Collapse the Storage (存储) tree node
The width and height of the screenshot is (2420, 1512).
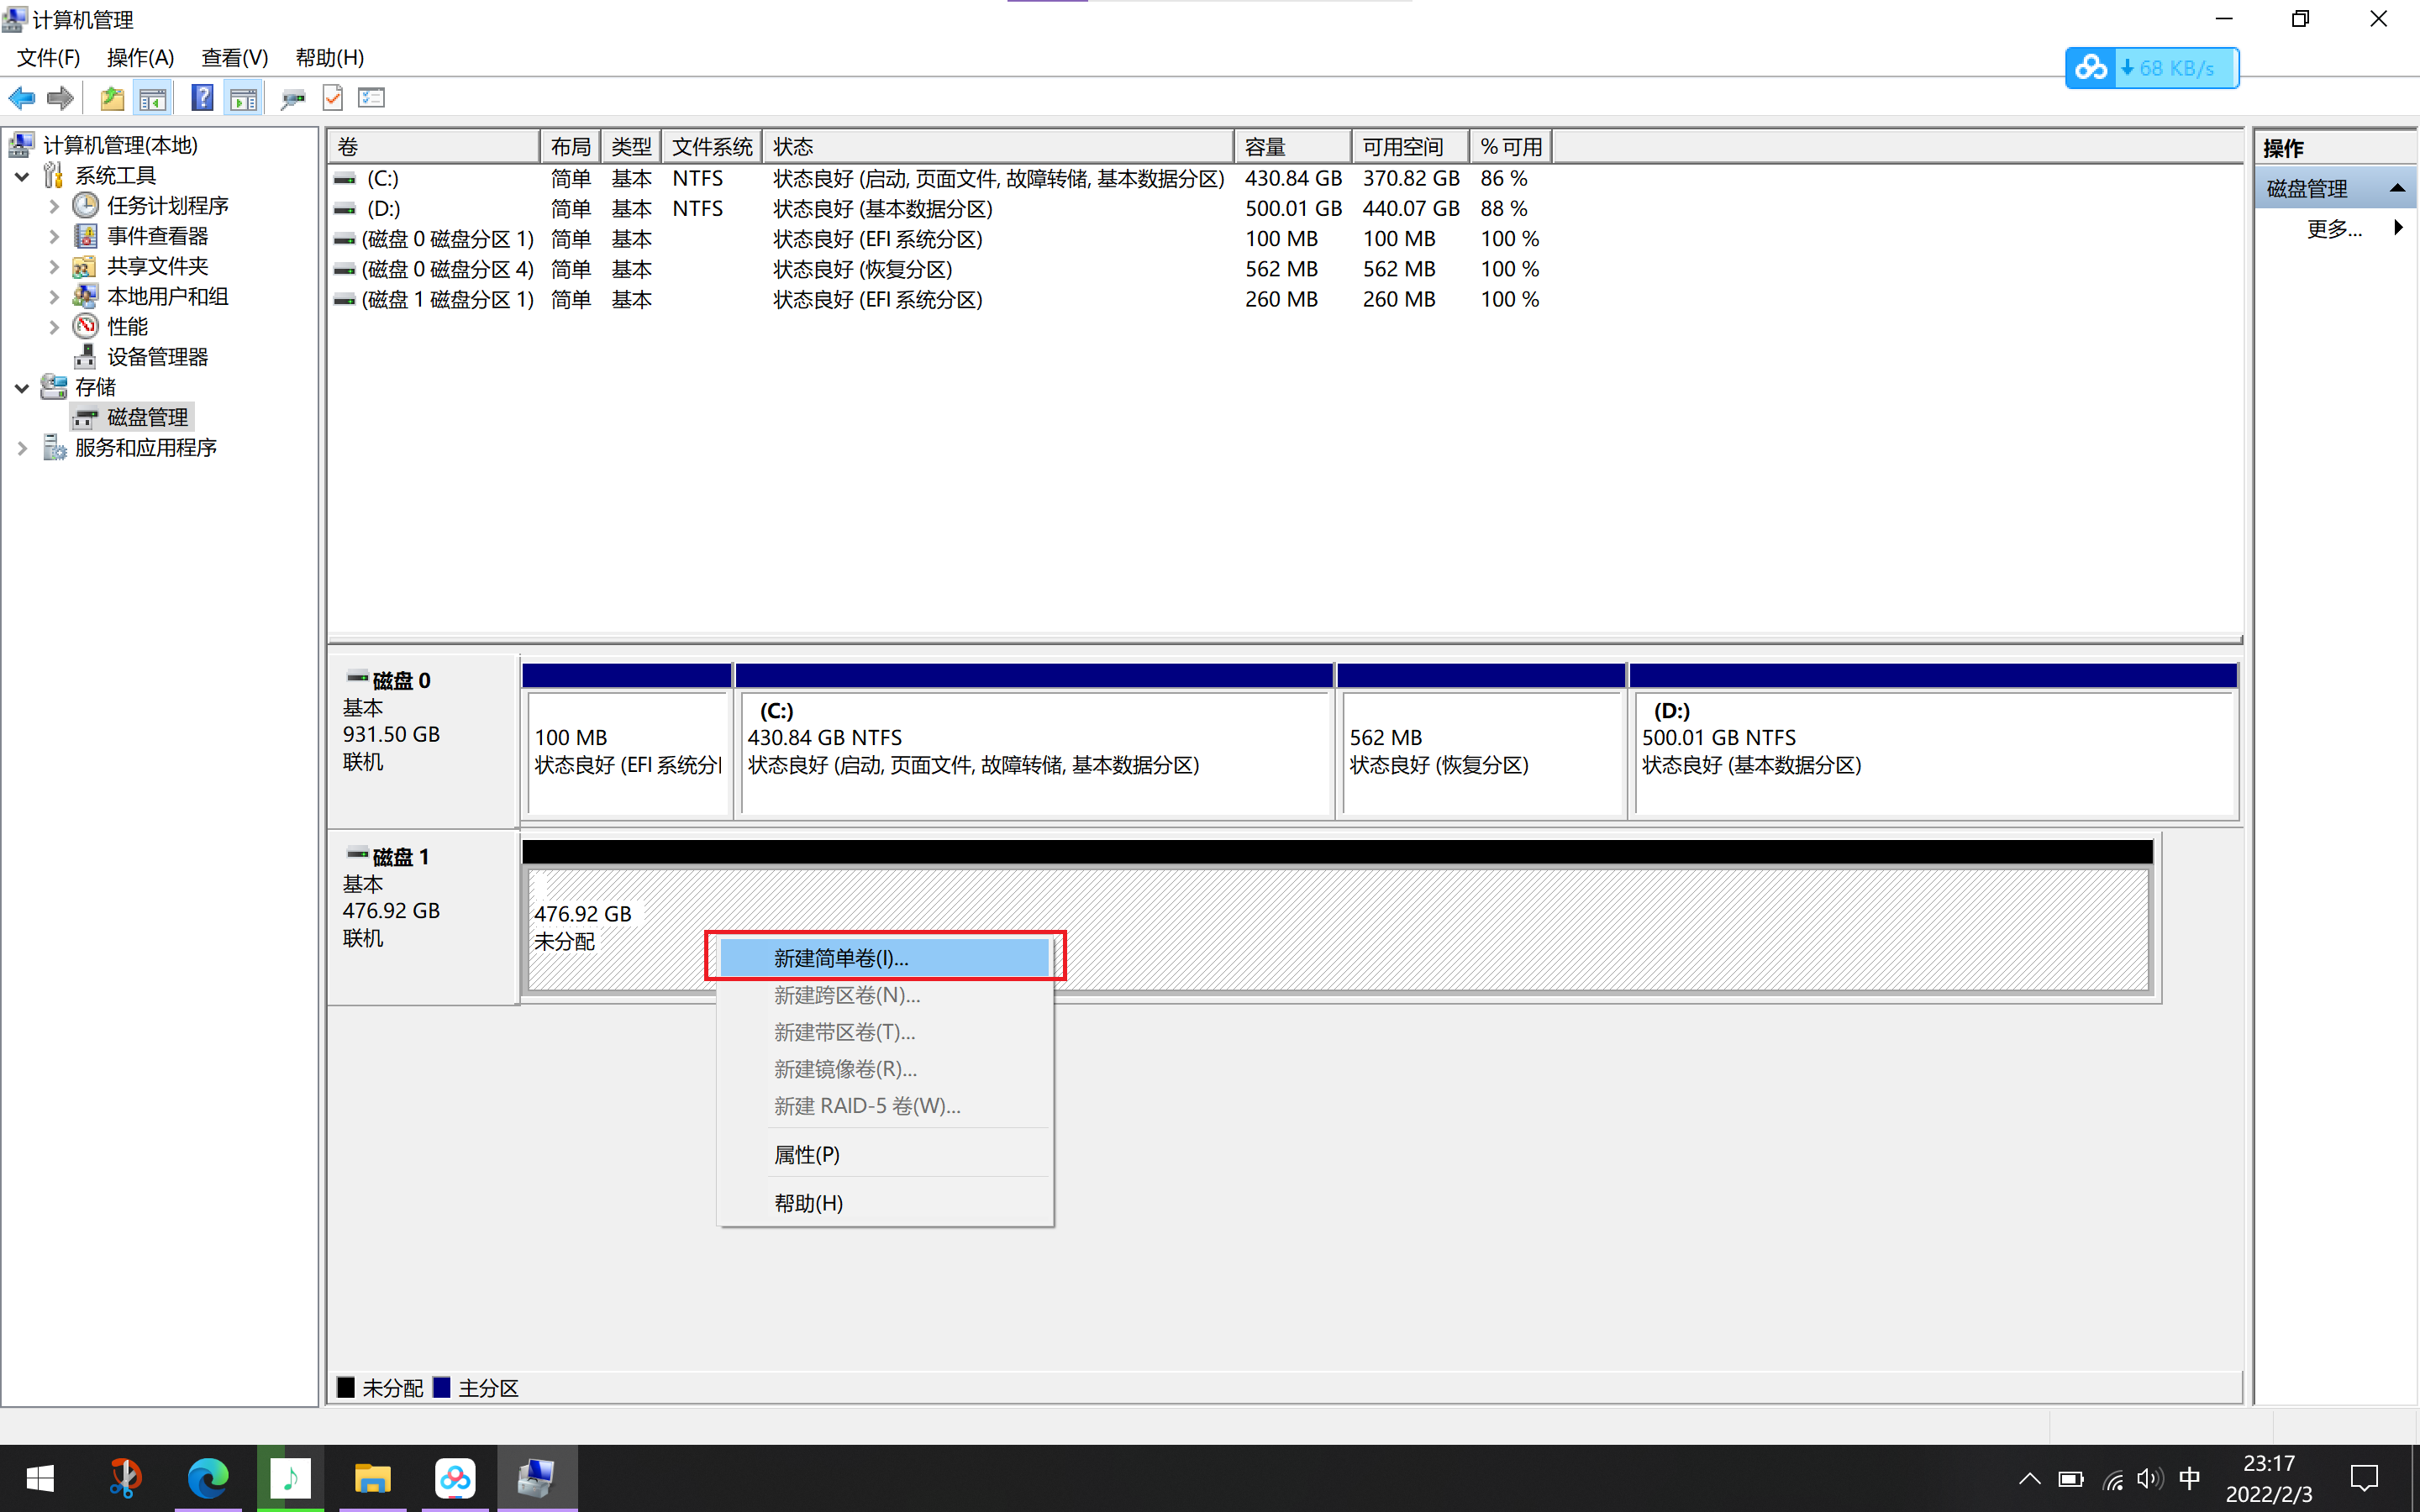(22, 388)
